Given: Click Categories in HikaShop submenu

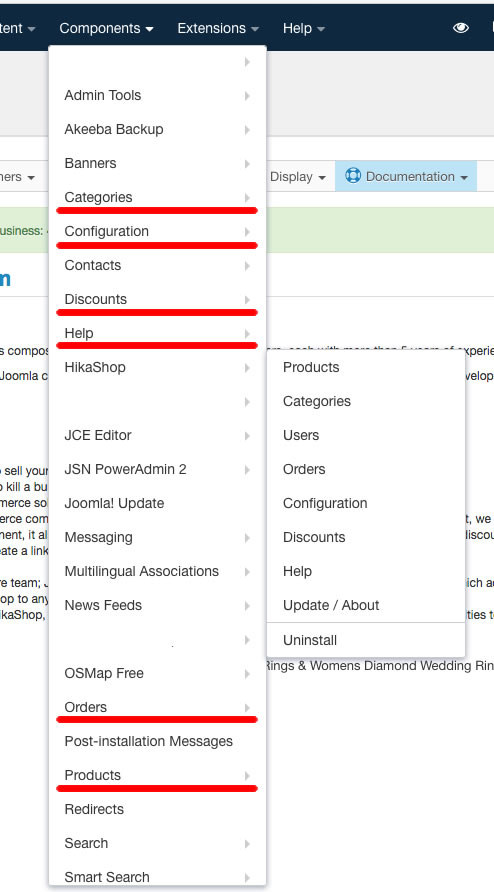Looking at the screenshot, I should click(x=366, y=402).
